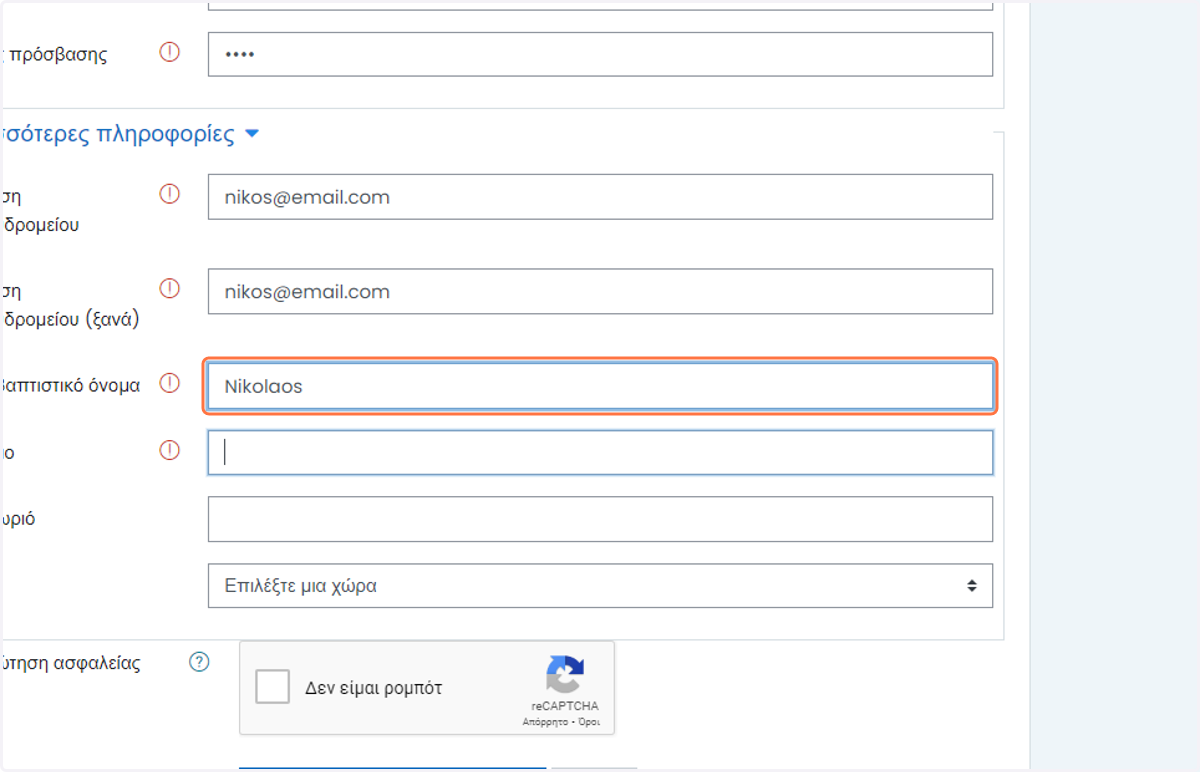Click the required icon beside the empty surname field
The height and width of the screenshot is (772, 1200).
pyautogui.click(x=170, y=450)
